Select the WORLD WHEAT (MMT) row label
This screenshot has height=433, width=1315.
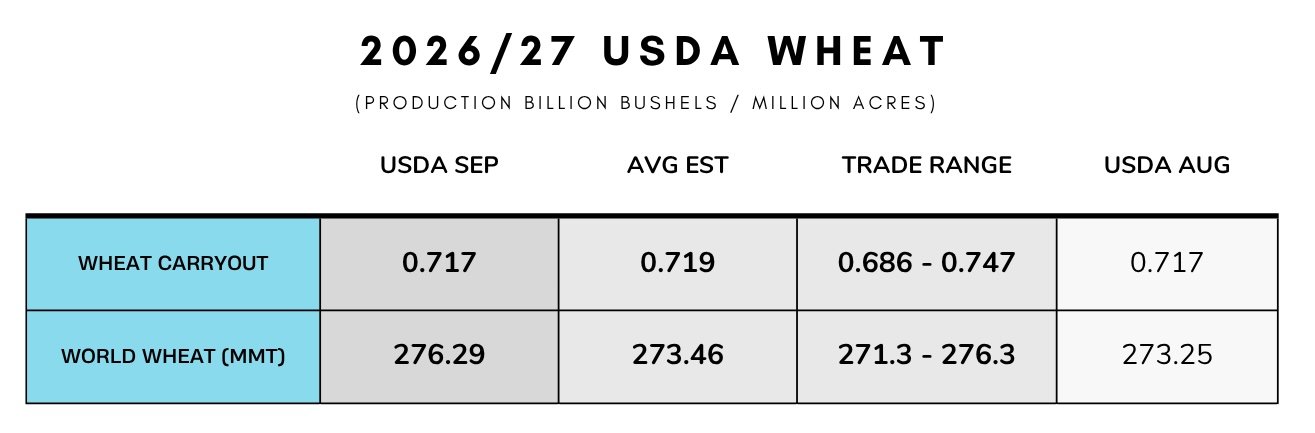pyautogui.click(x=173, y=356)
